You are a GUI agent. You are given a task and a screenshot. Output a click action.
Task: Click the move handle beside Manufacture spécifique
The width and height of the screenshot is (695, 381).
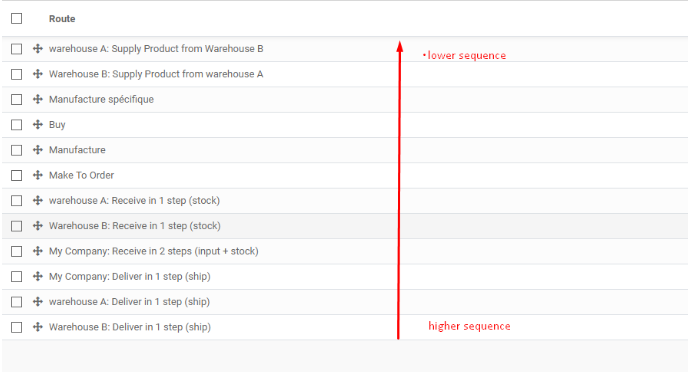[38, 99]
